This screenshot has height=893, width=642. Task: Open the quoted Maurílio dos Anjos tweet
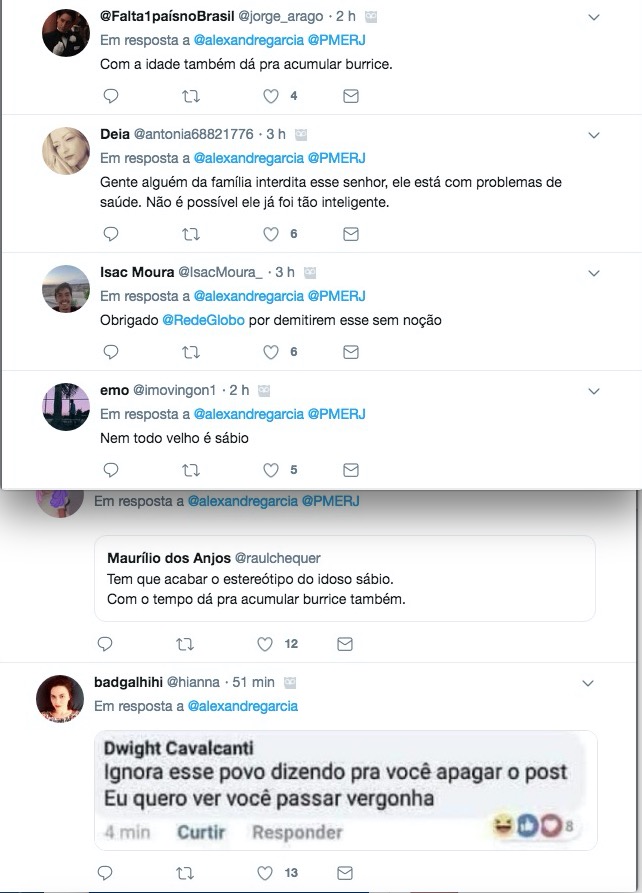(x=345, y=578)
